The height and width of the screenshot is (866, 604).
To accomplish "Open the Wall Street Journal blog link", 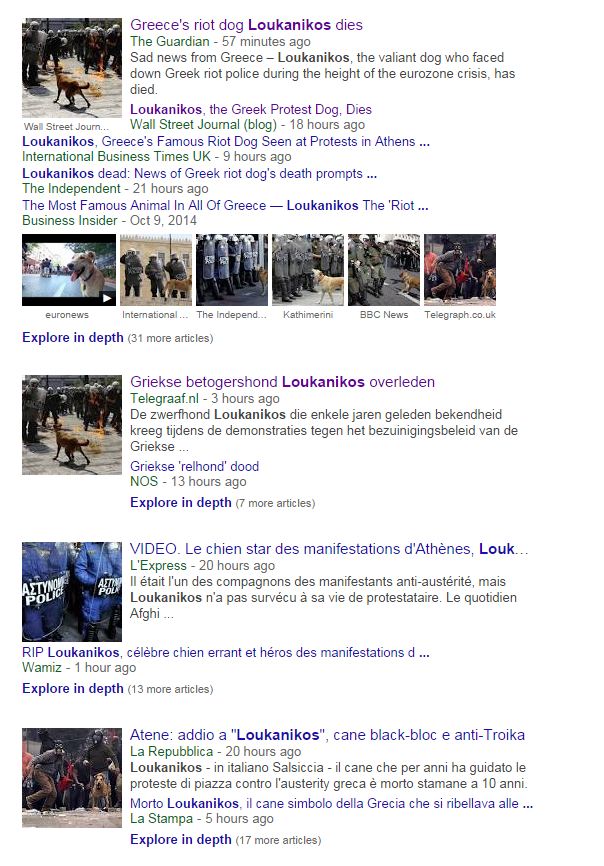I will click(x=251, y=109).
